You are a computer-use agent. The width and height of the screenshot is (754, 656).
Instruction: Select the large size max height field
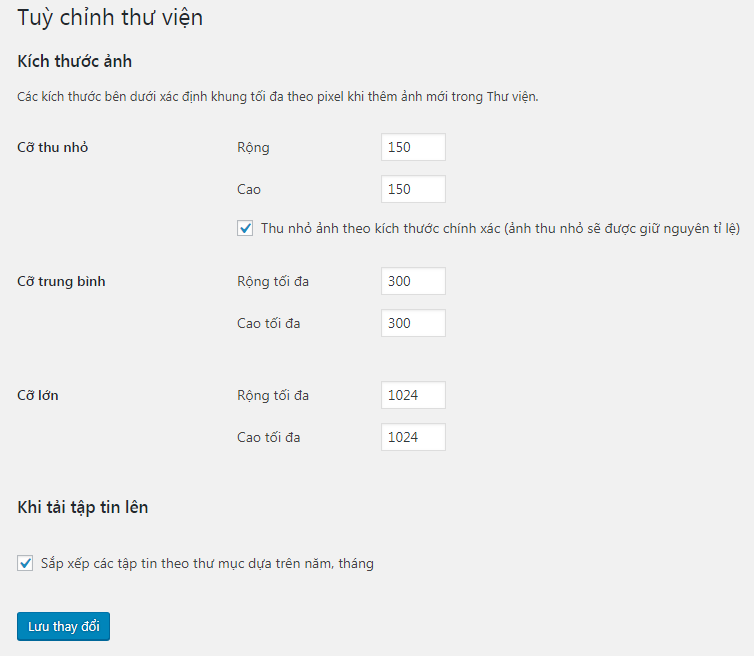413,437
